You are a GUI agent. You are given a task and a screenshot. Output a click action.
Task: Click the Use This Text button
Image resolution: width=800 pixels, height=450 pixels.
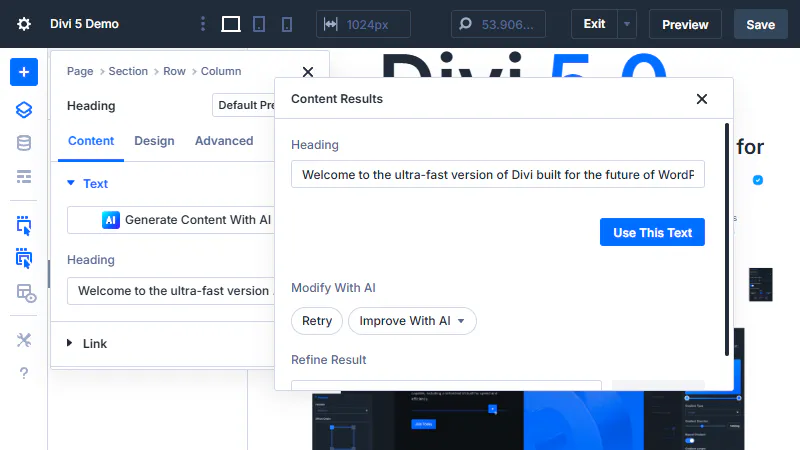(x=652, y=233)
